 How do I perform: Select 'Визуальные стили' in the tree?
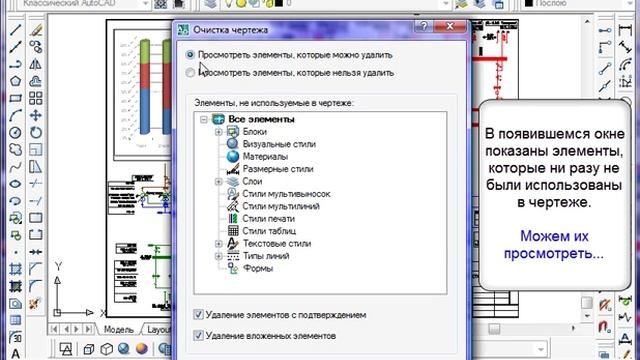tap(279, 144)
